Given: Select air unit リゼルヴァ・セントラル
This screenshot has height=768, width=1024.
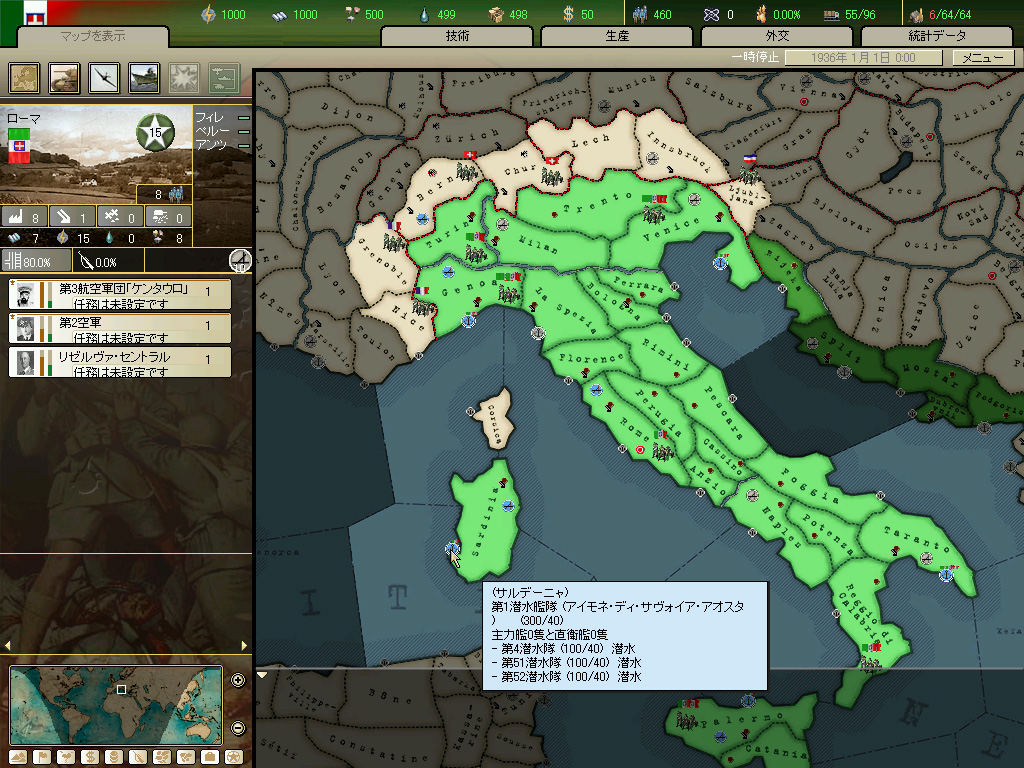Looking at the screenshot, I should tap(120, 362).
